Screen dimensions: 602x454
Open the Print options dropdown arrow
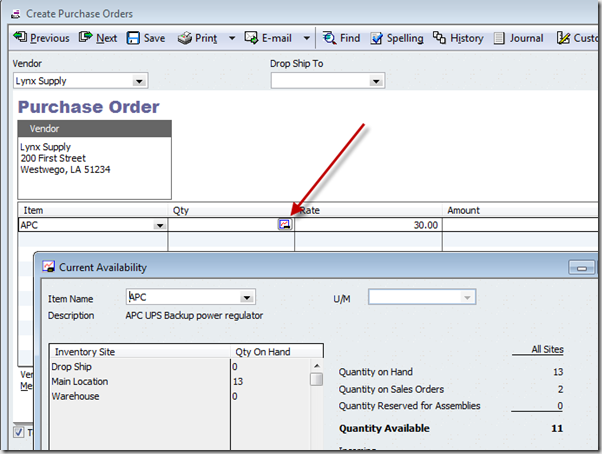tap(232, 38)
